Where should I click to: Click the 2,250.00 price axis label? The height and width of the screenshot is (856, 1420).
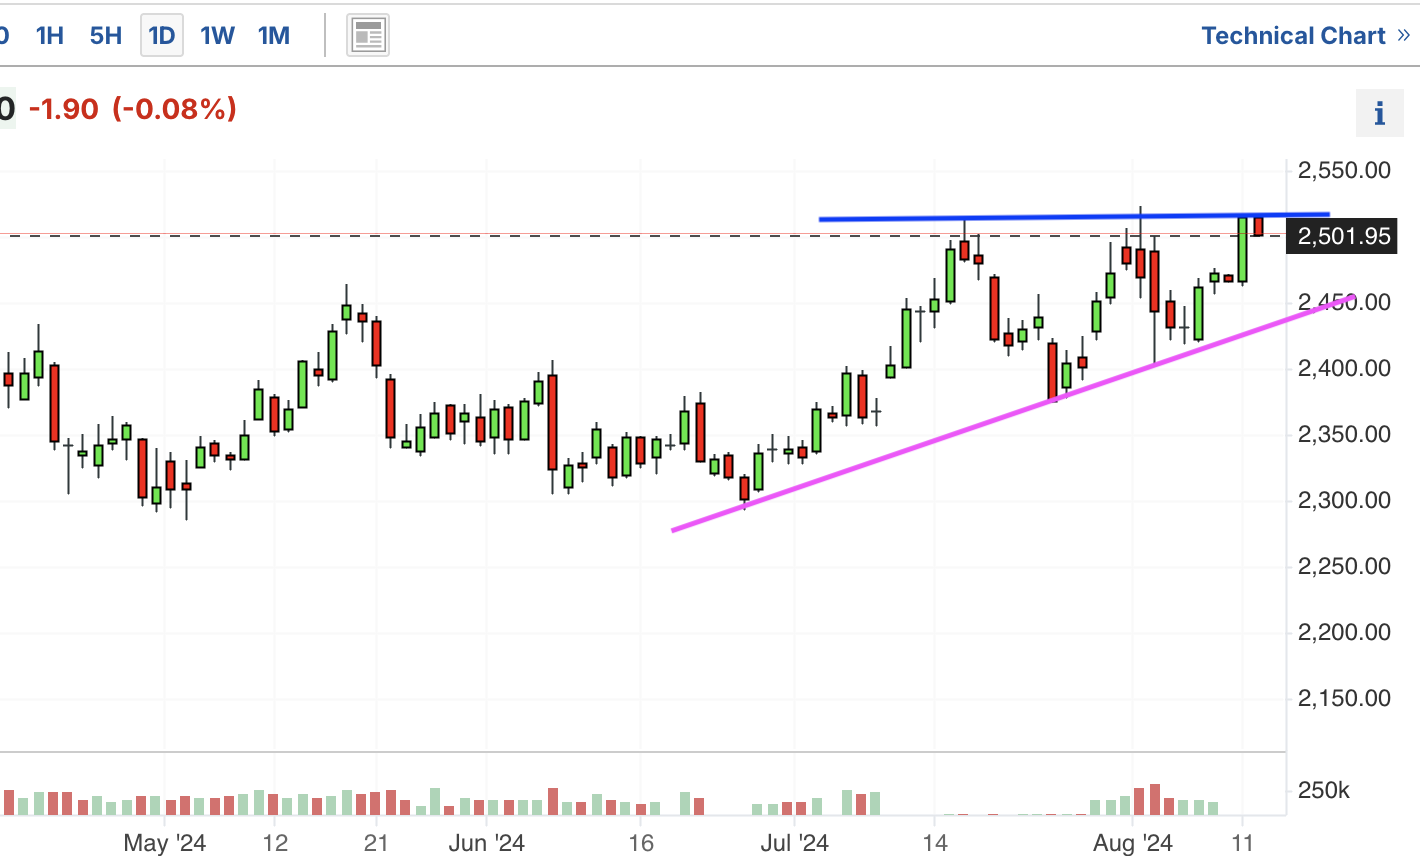(1344, 566)
